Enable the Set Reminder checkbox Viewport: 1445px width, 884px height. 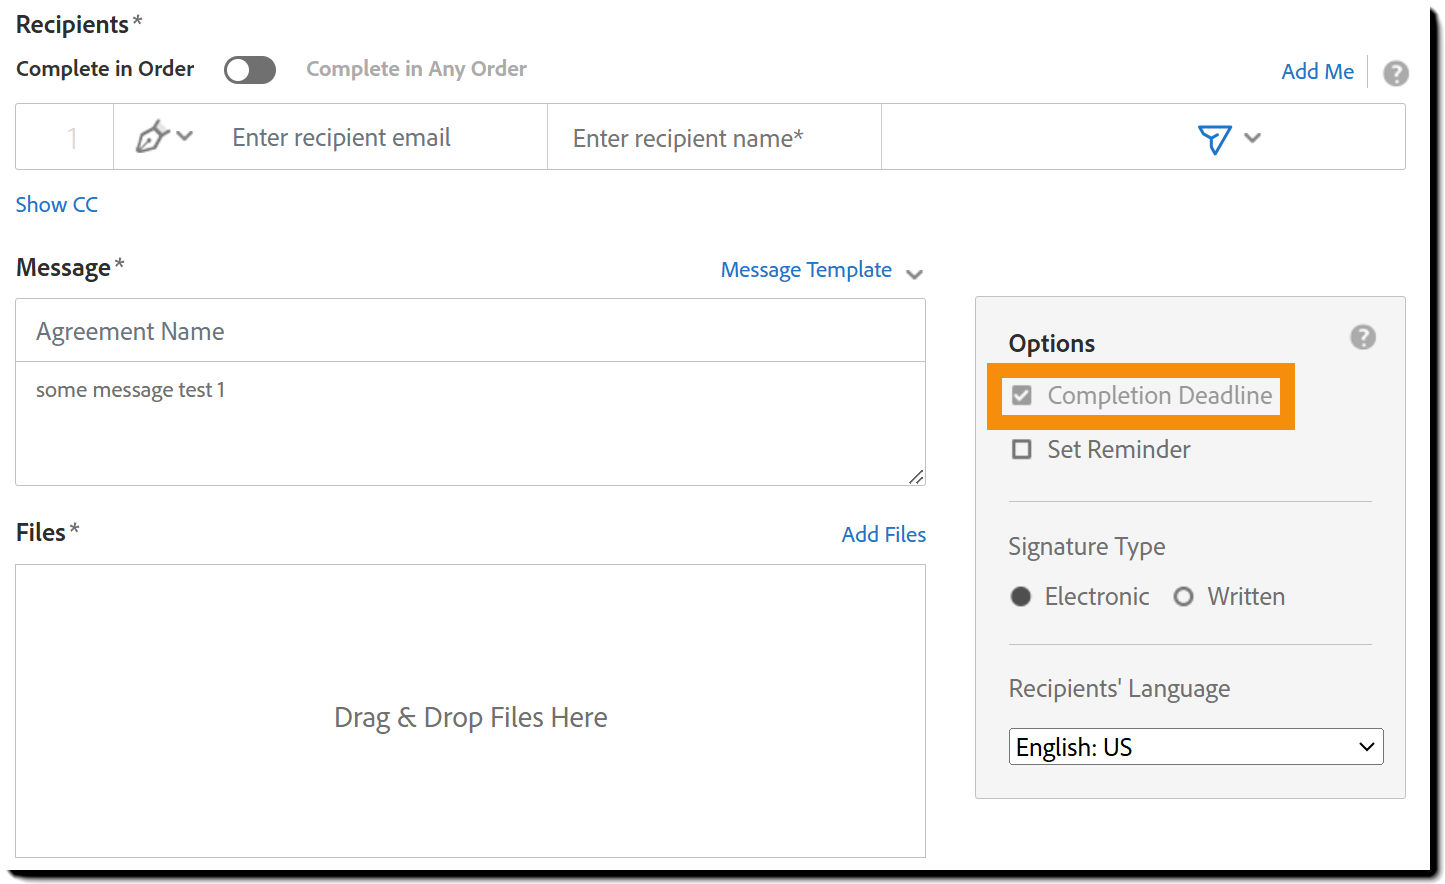tap(1021, 449)
